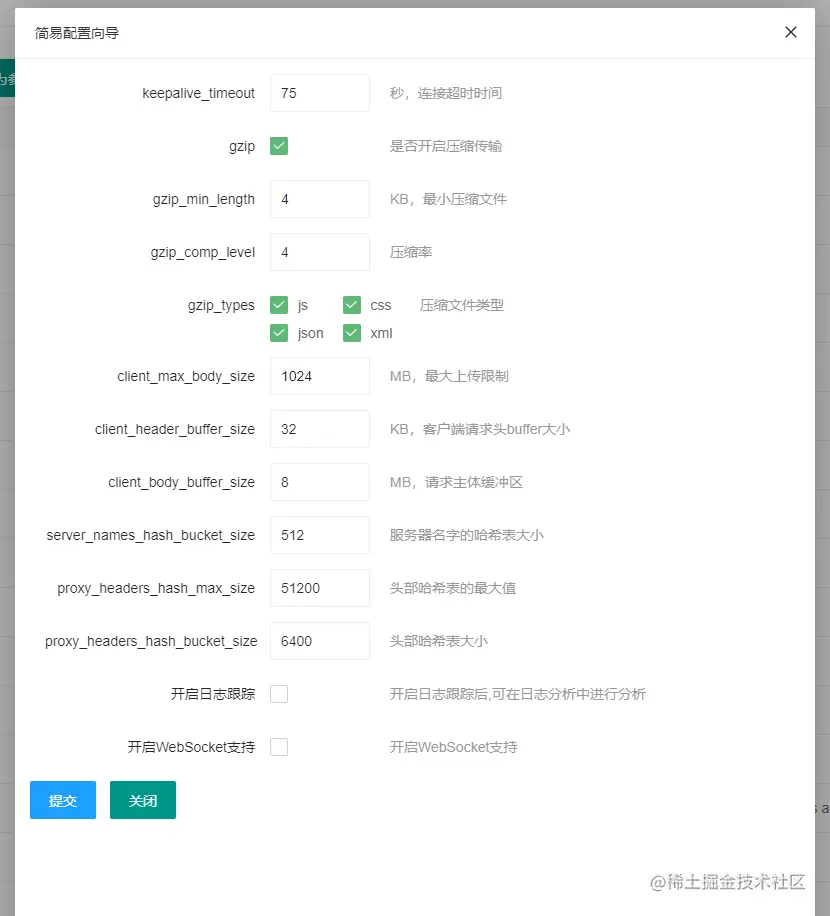Screen dimensions: 830x916
Task: Uncheck the json gzip_types checkbox
Action: tap(278, 333)
